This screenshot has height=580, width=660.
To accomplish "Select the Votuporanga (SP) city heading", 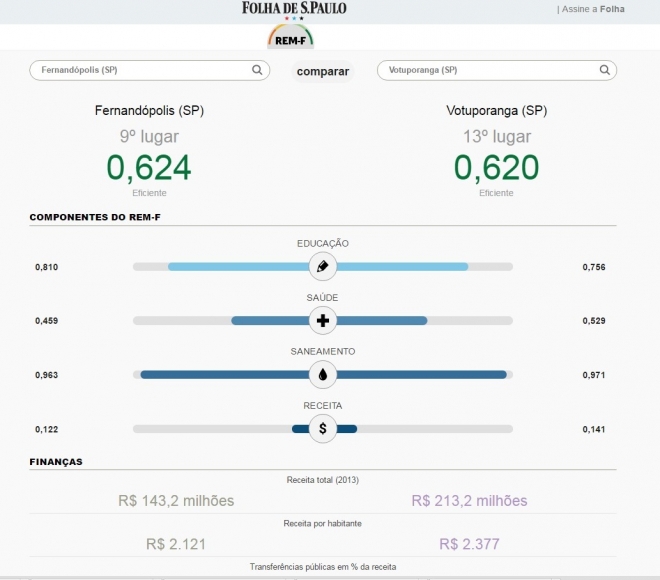I will (x=496, y=110).
